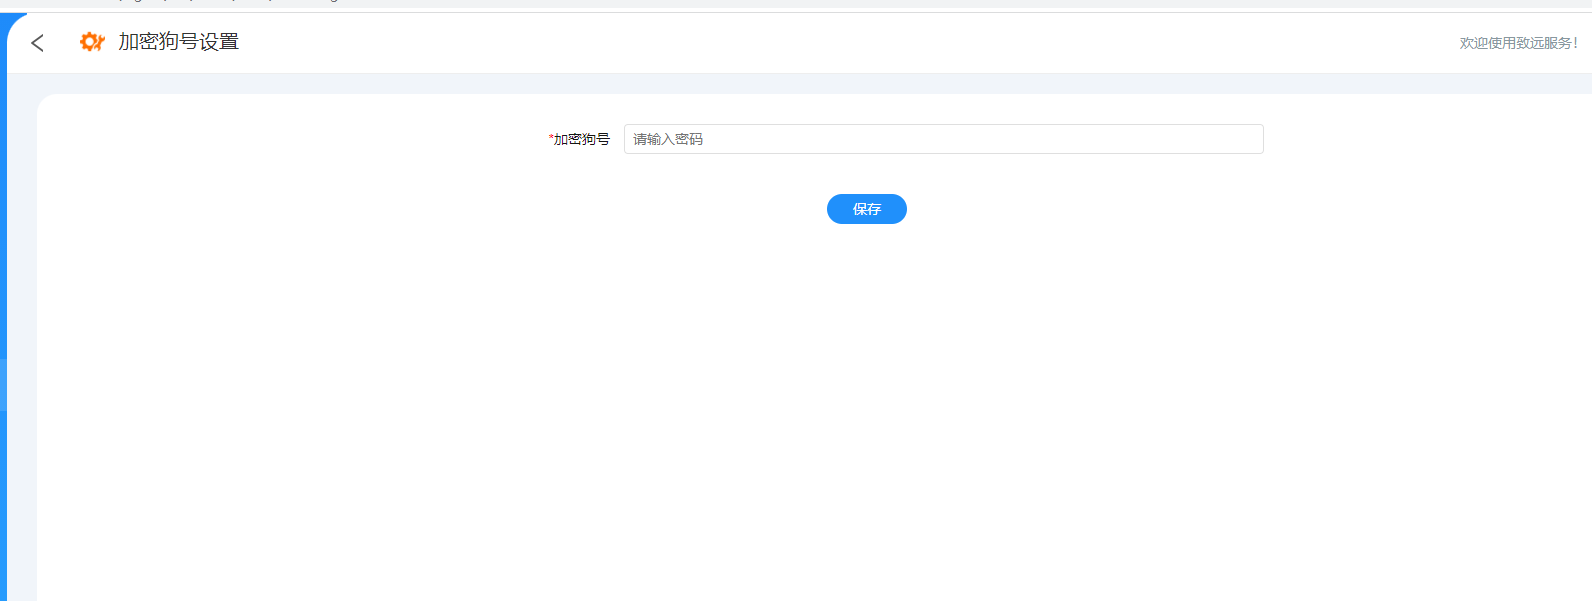This screenshot has height=601, width=1592.
Task: Click the red asterisk before 加密狗号
Action: [551, 138]
